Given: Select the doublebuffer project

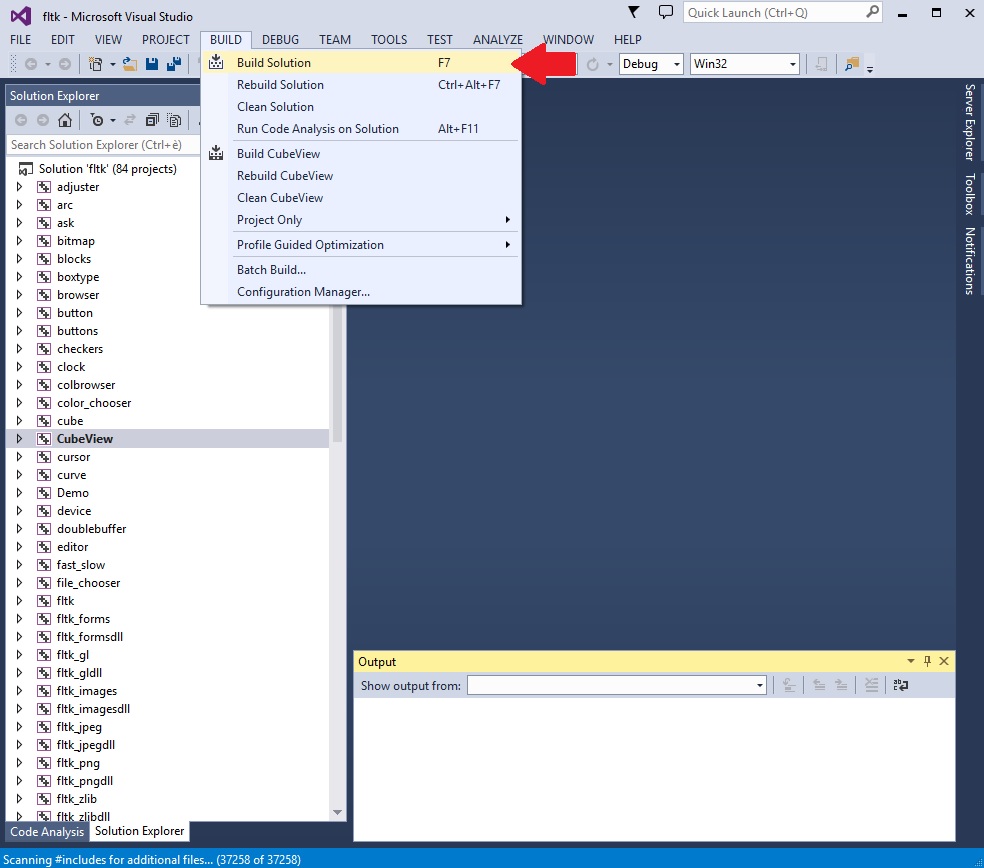Looking at the screenshot, I should pos(92,529).
